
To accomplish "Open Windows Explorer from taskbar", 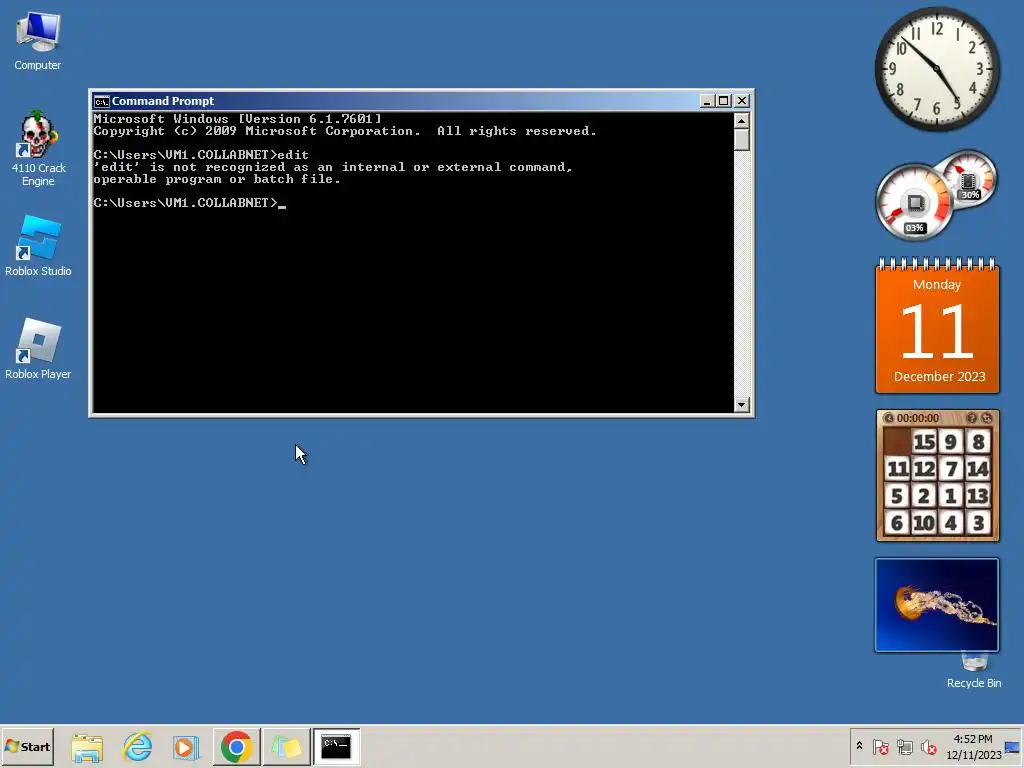I will pos(87,746).
